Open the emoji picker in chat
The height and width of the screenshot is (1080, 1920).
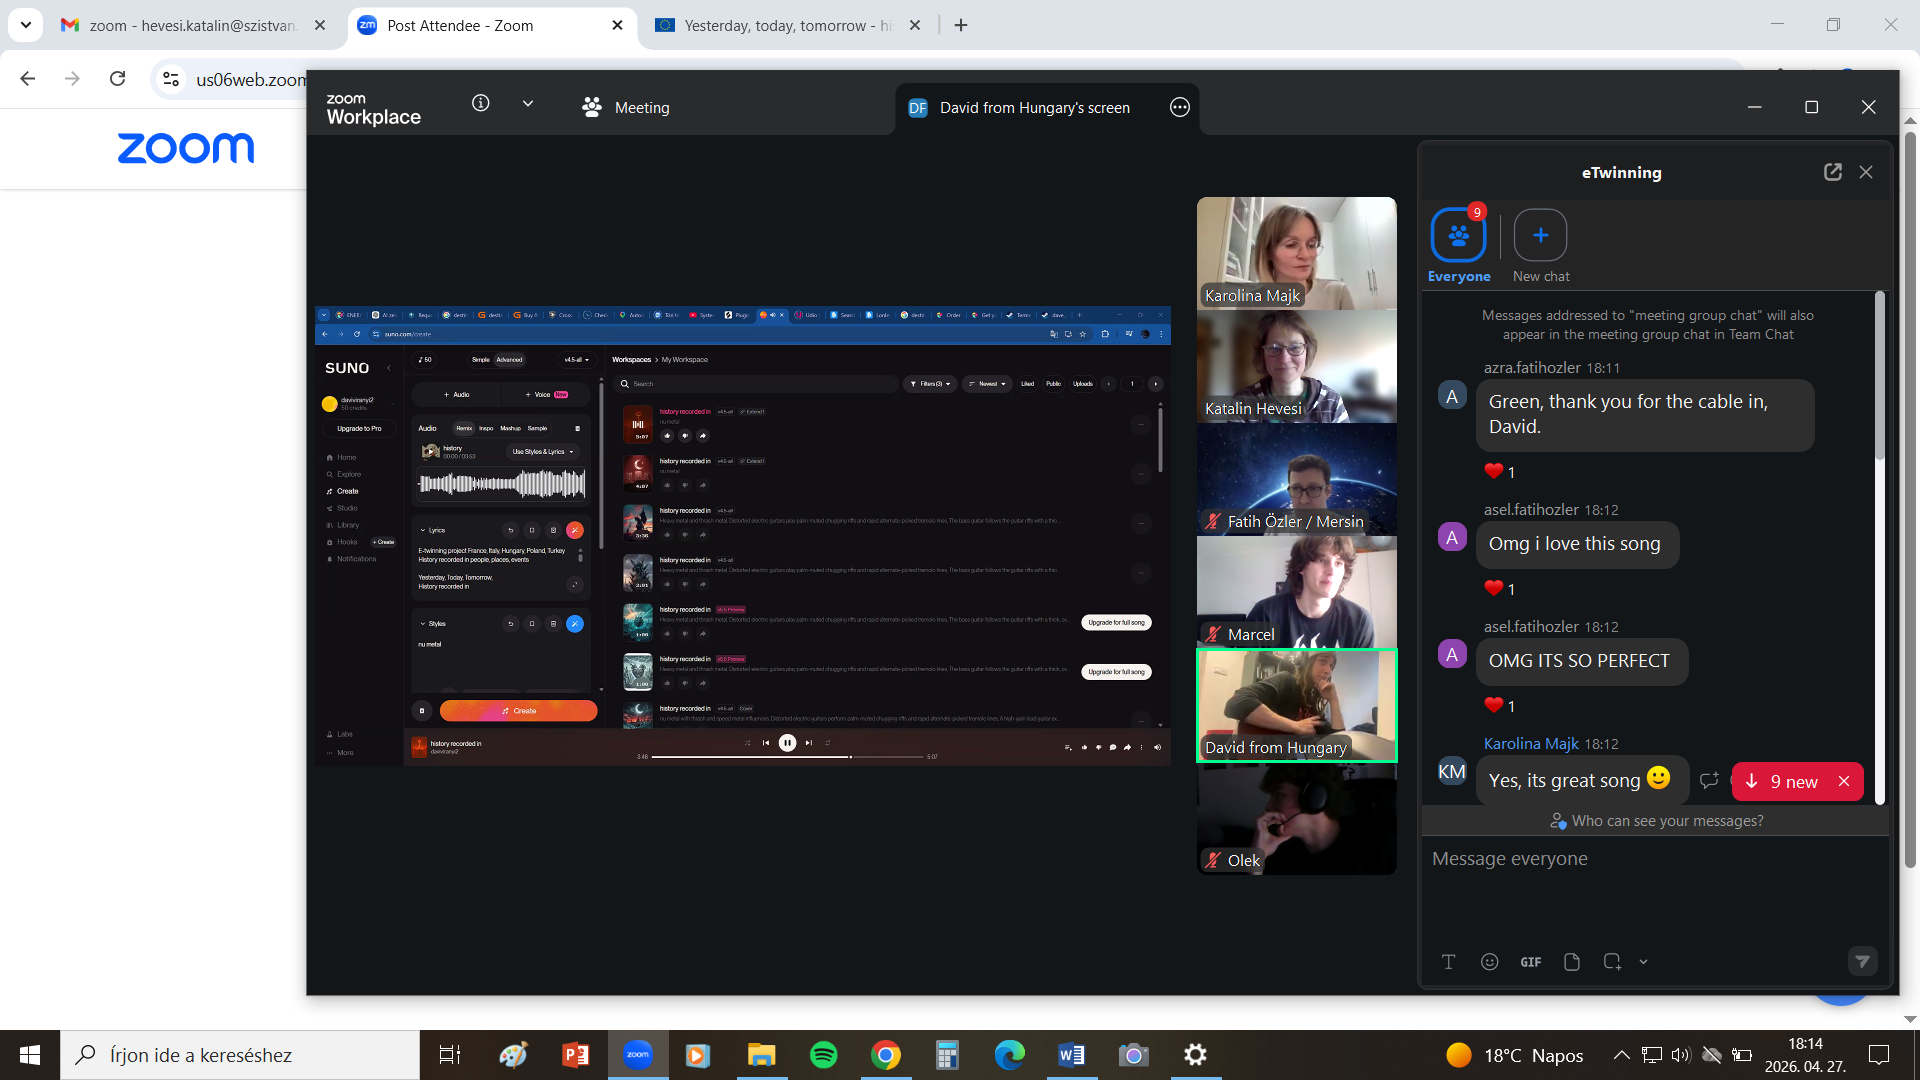coord(1489,962)
